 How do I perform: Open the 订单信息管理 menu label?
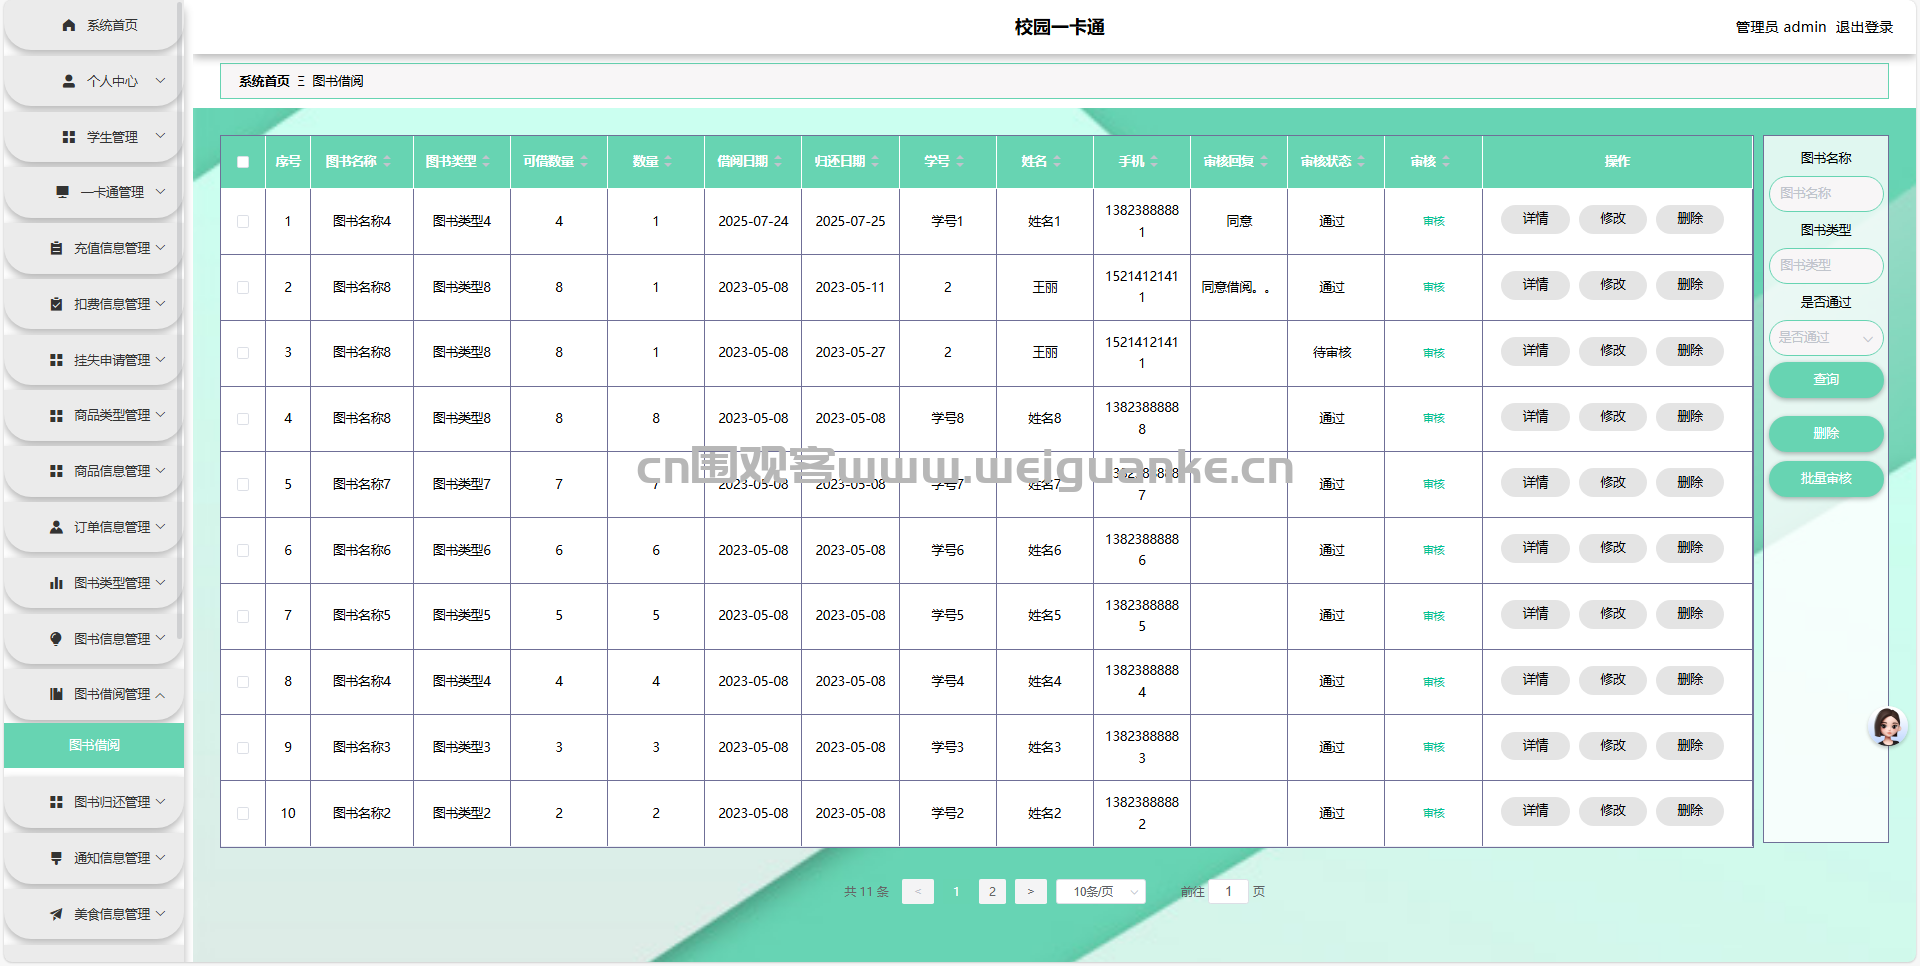point(112,527)
